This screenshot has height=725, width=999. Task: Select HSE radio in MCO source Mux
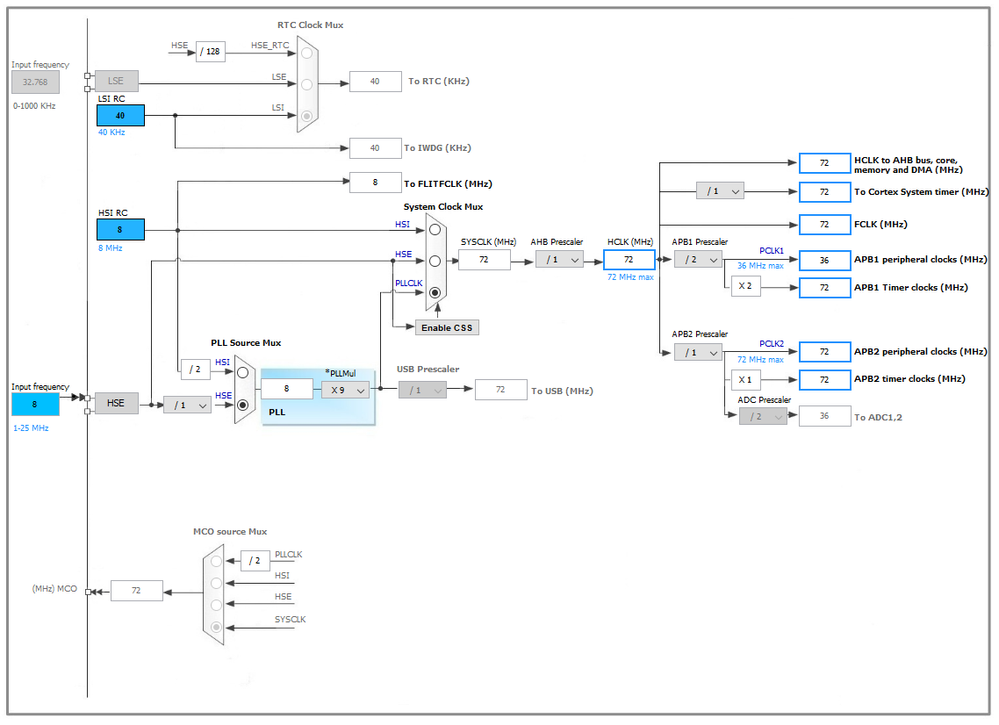[217, 605]
